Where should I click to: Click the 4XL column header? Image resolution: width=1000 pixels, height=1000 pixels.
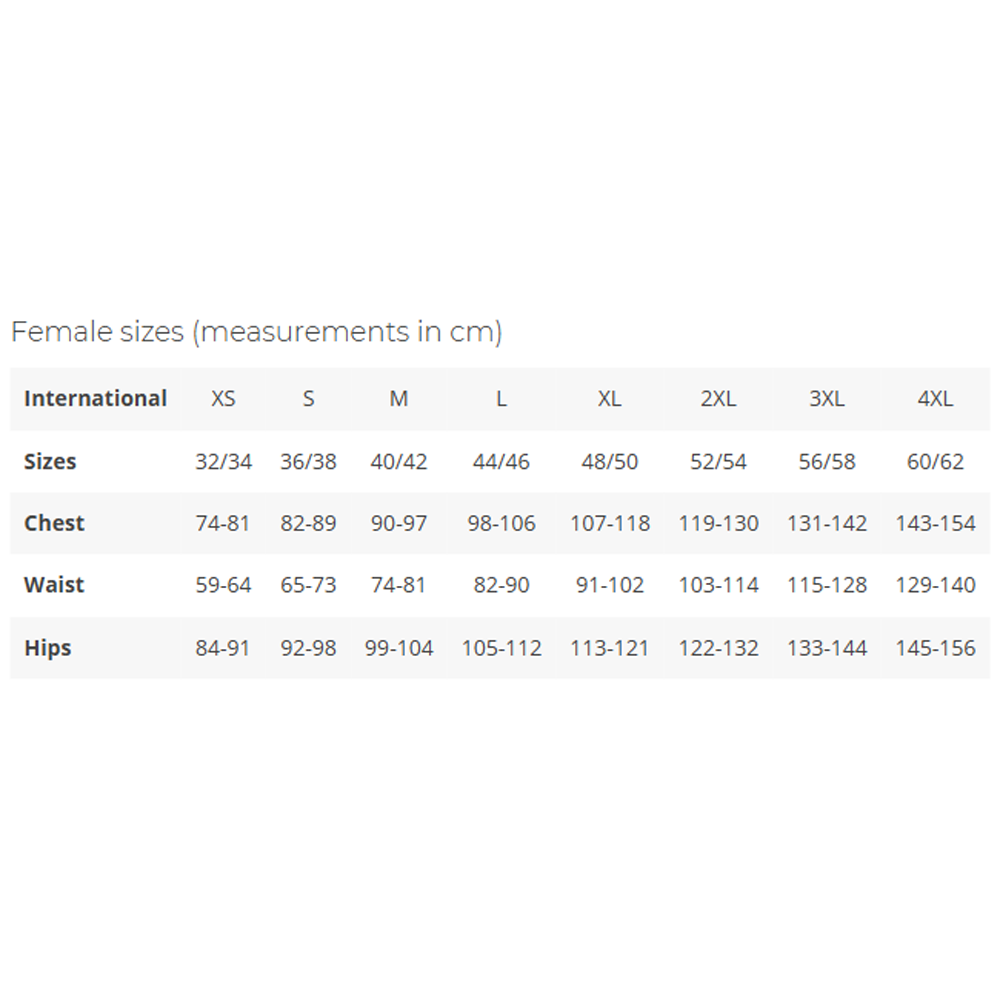tap(935, 399)
